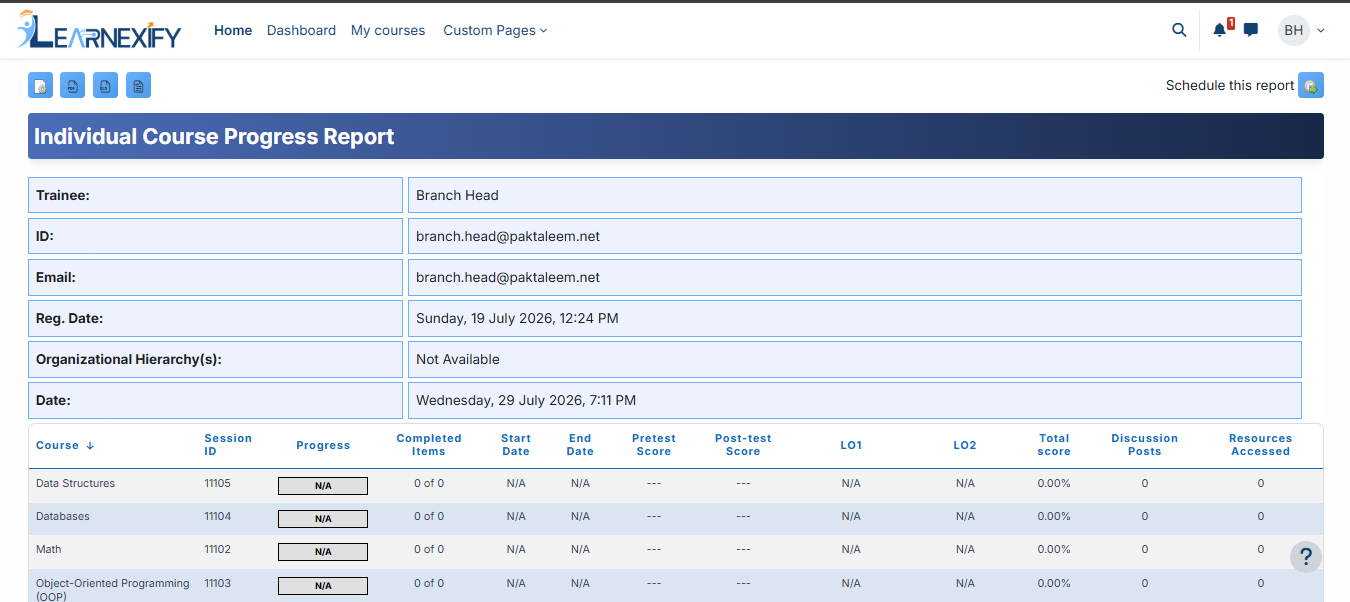Click the Learnexify logo
The width and height of the screenshot is (1350, 602).
[99, 30]
